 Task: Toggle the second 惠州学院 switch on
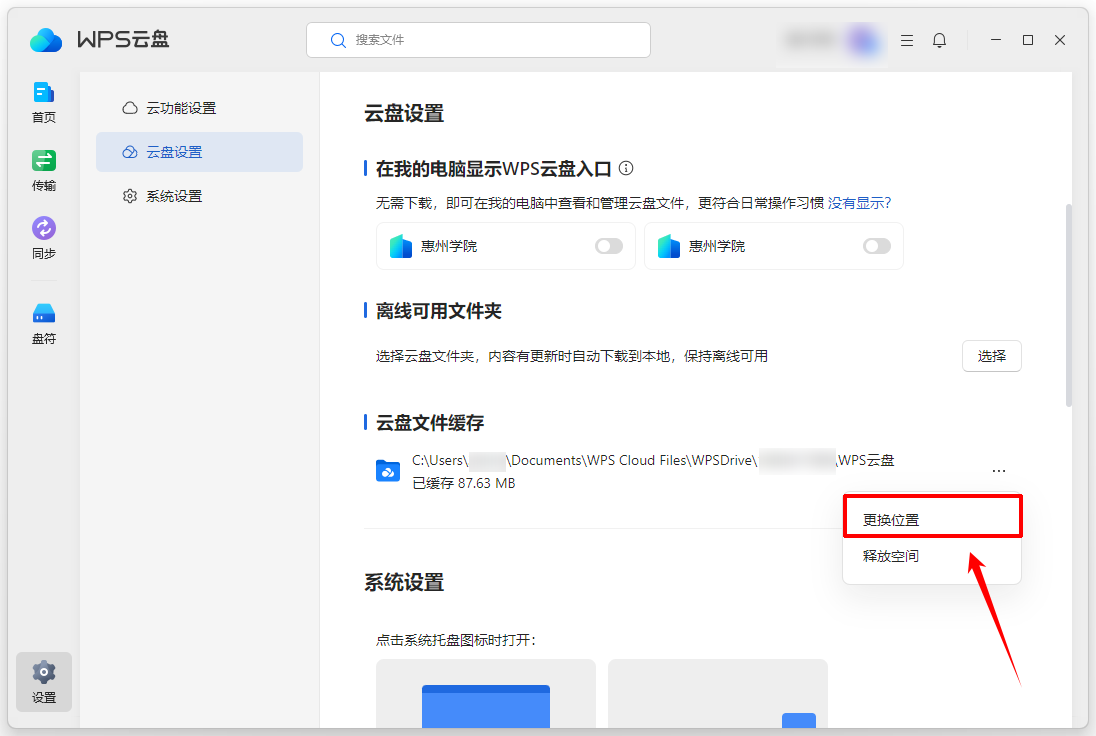877,246
